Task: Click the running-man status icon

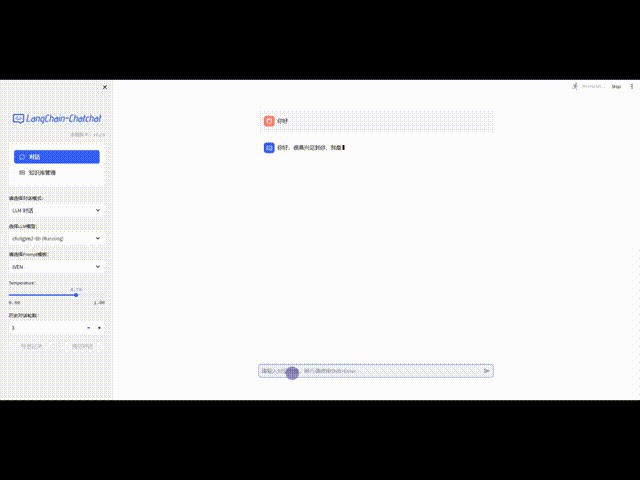Action: tap(575, 86)
